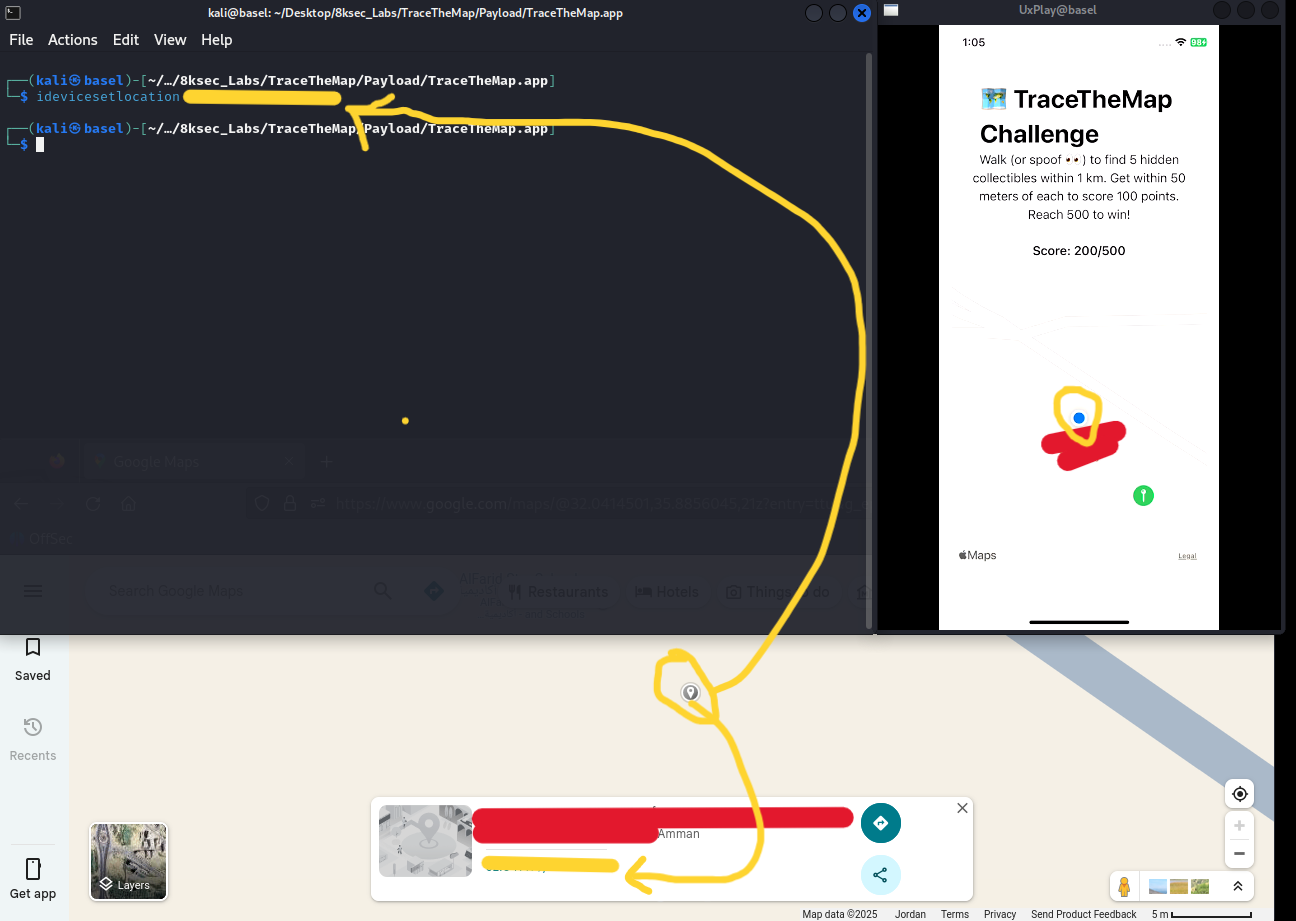Image resolution: width=1296 pixels, height=921 pixels.
Task: Click the Get app button in Maps
Action: [x=32, y=877]
